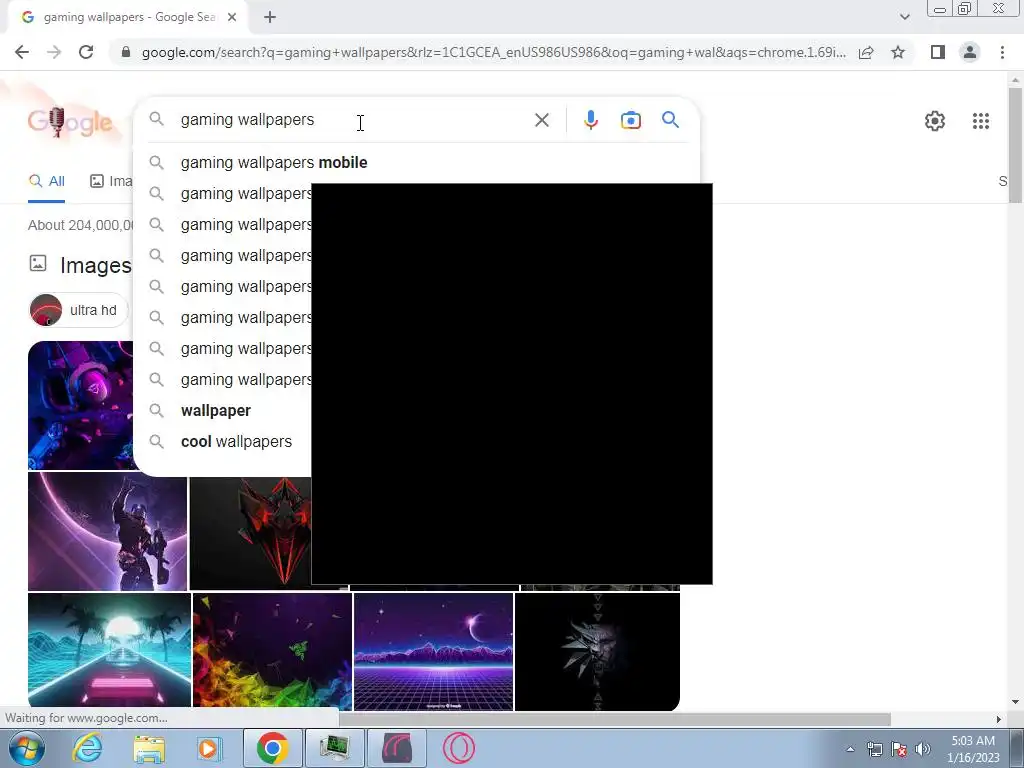The height and width of the screenshot is (768, 1024).
Task: Select the wallpaper suggestion
Action: pos(216,411)
